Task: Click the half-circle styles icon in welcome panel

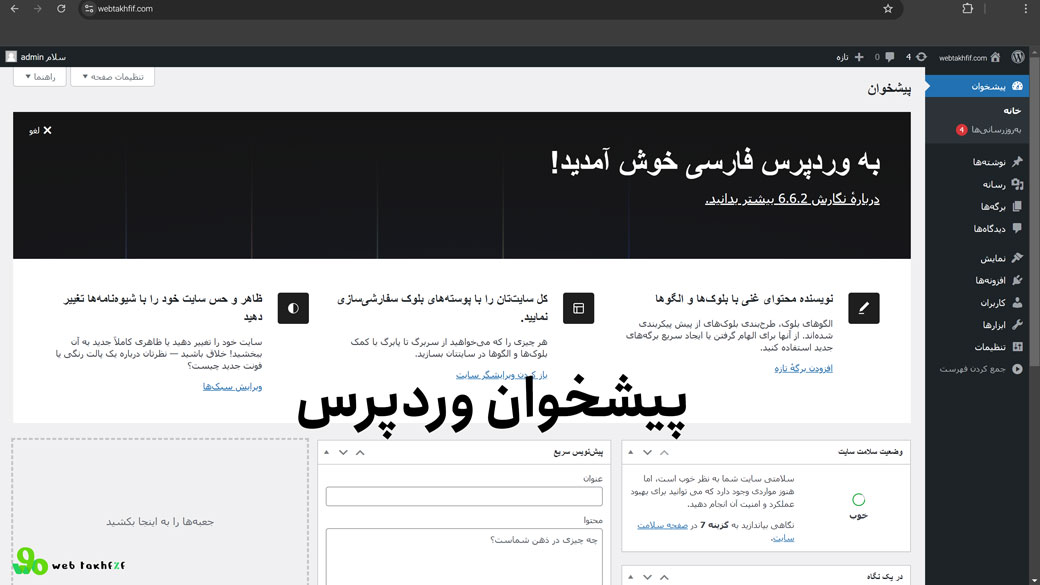Action: [x=293, y=308]
